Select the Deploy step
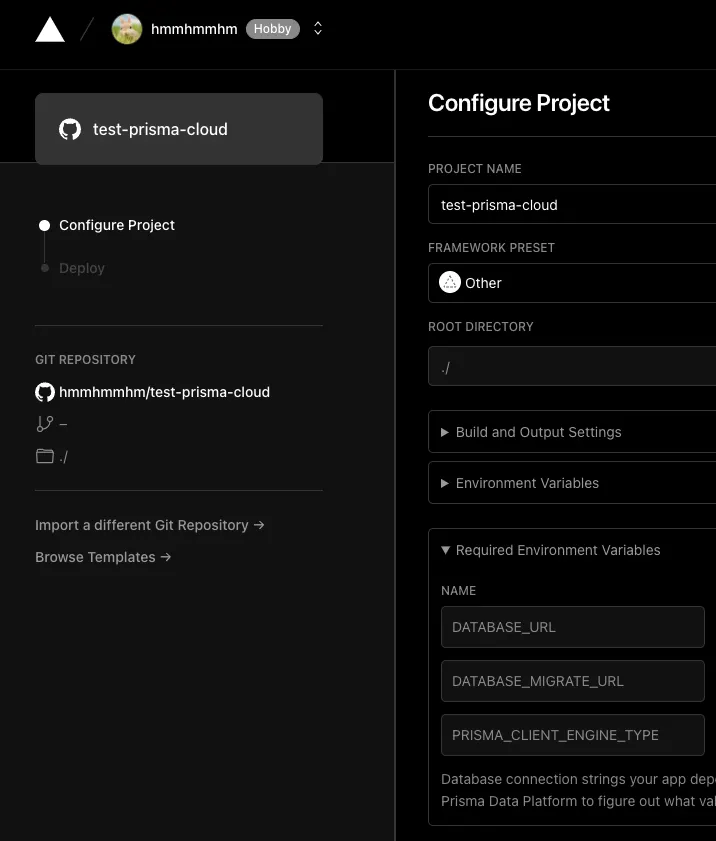 pyautogui.click(x=82, y=268)
